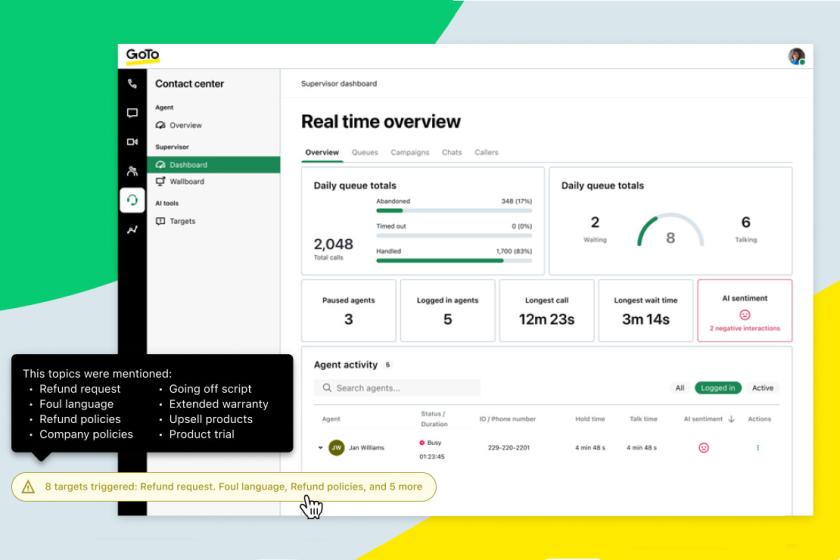Screen dimensions: 840x560
Task: Switch to the Chats tab
Action: 452,152
